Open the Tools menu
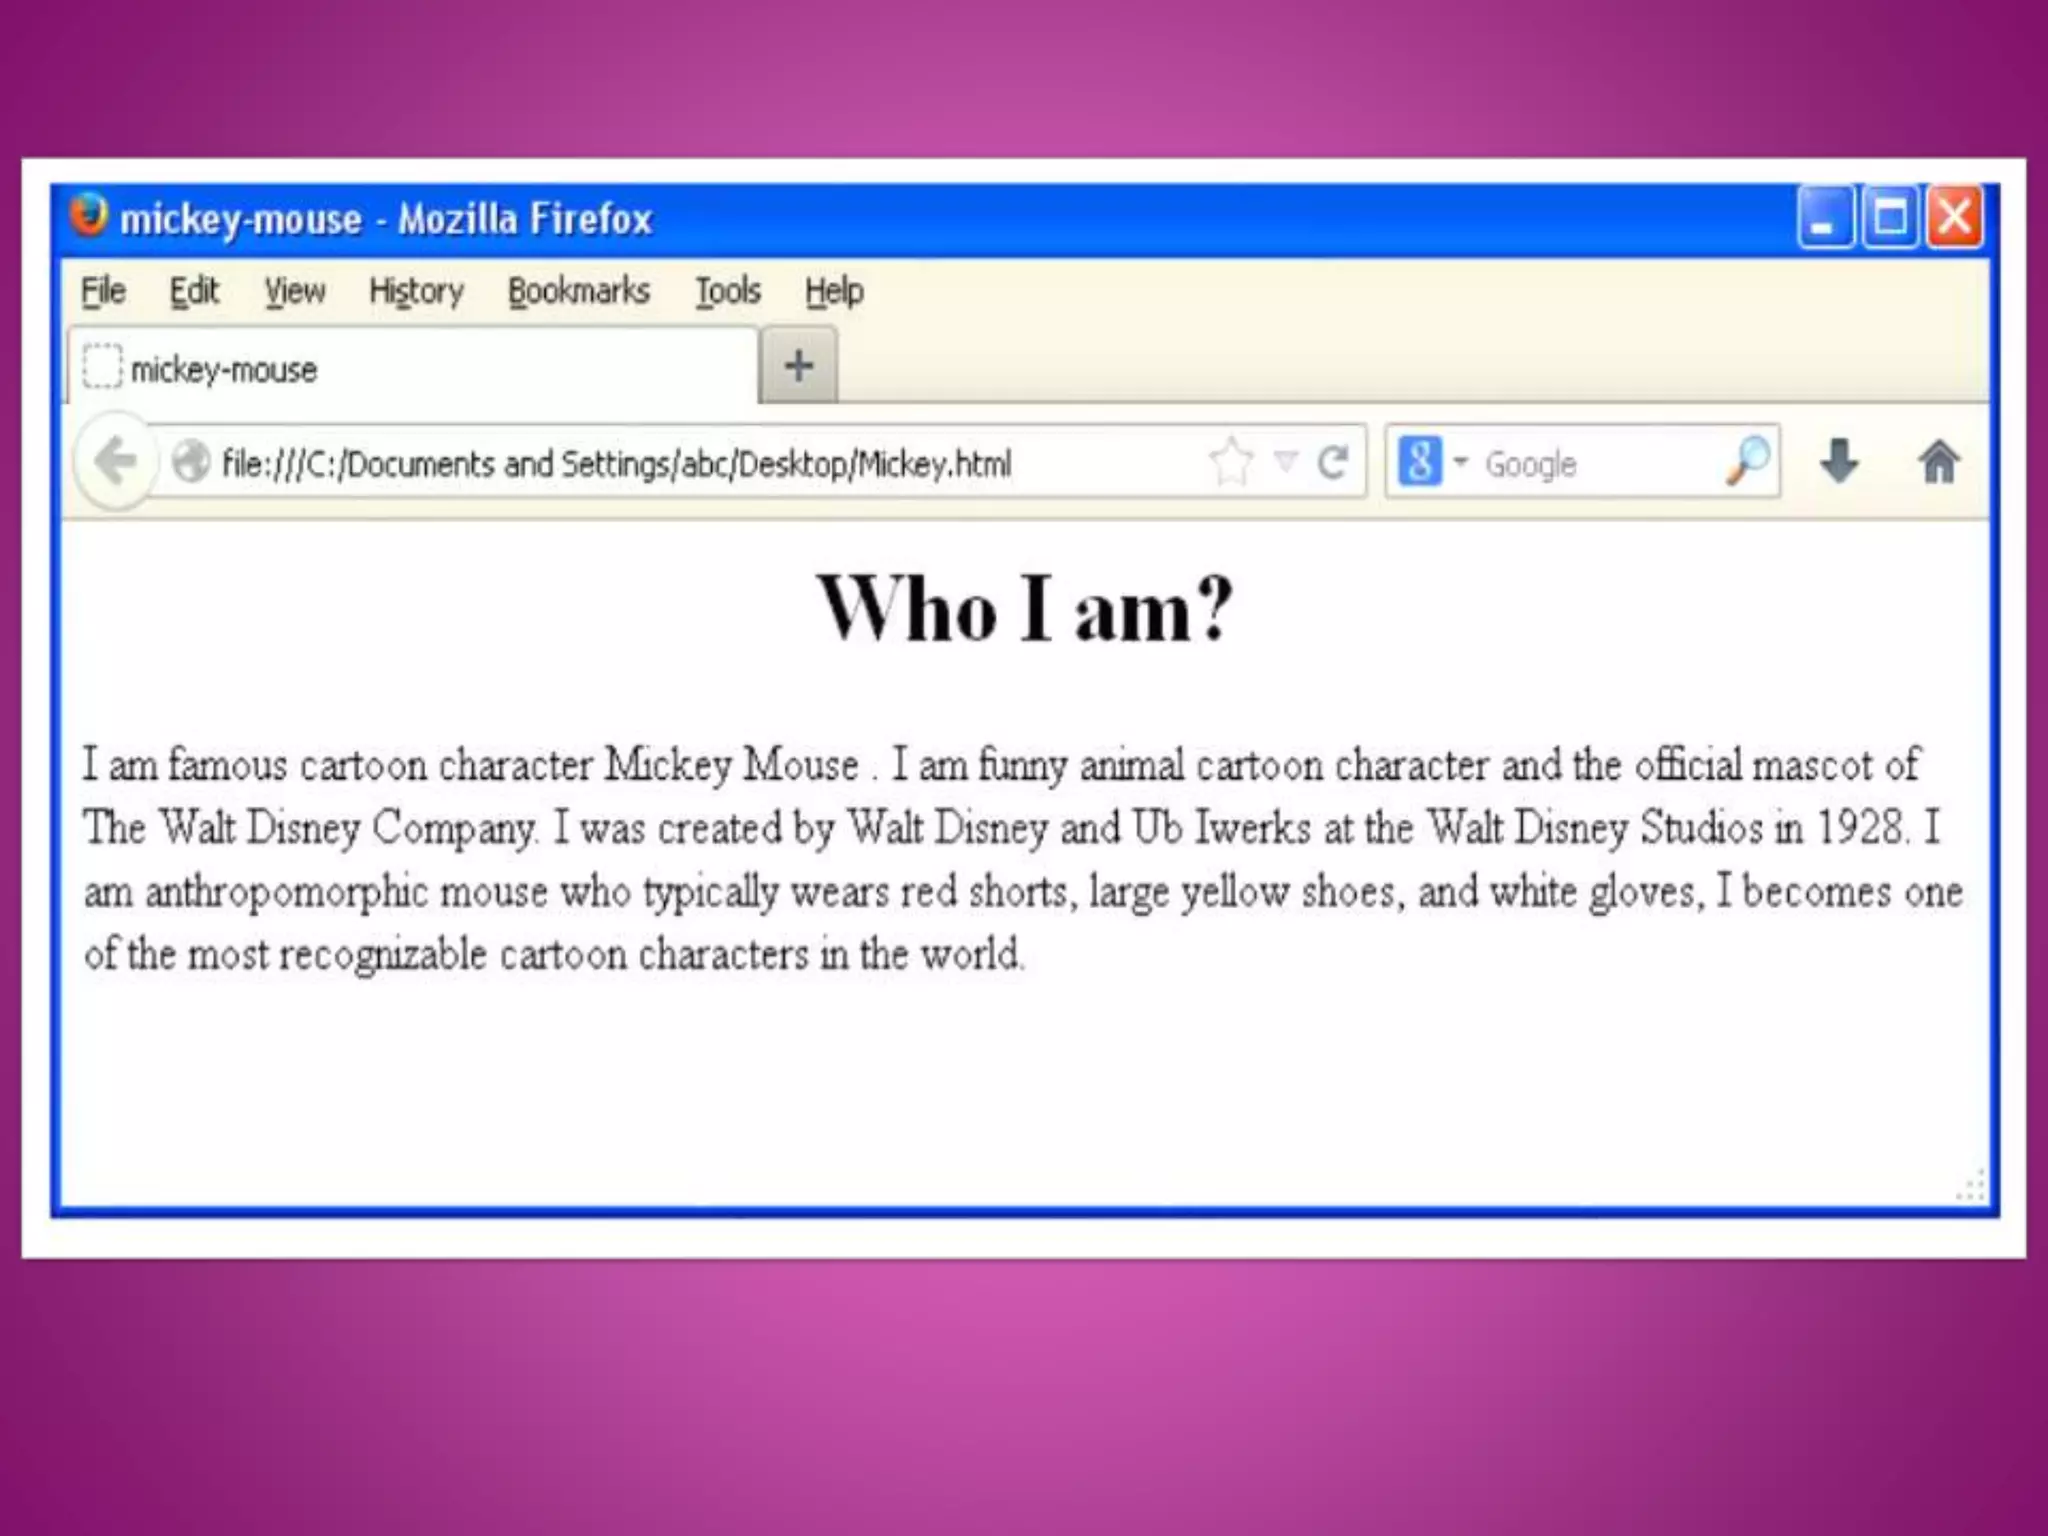Viewport: 2048px width, 1536px height. click(x=727, y=291)
